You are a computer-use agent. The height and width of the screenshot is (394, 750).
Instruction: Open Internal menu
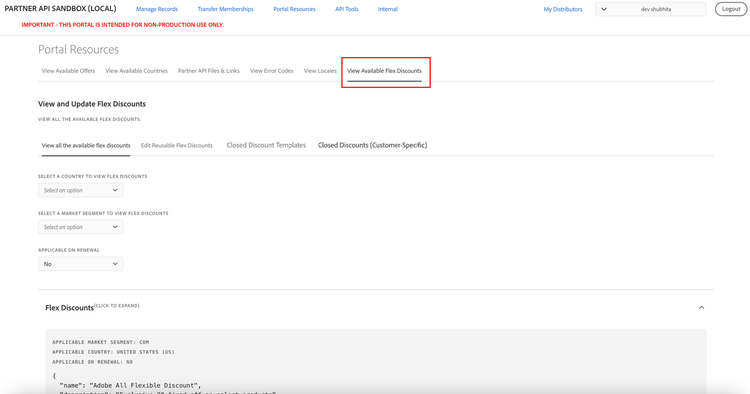(x=387, y=9)
